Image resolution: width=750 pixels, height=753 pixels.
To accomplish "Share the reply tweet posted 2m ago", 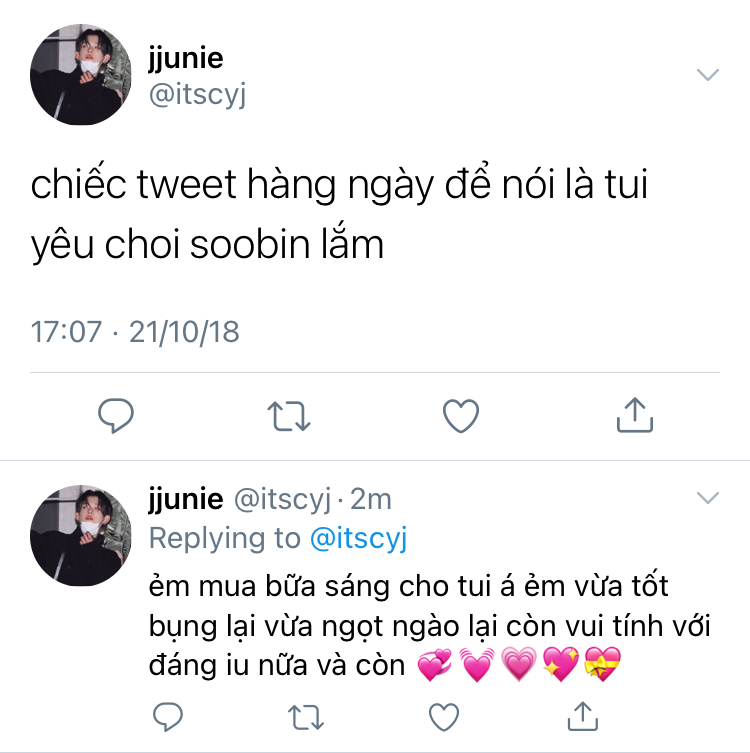I will coord(582,716).
